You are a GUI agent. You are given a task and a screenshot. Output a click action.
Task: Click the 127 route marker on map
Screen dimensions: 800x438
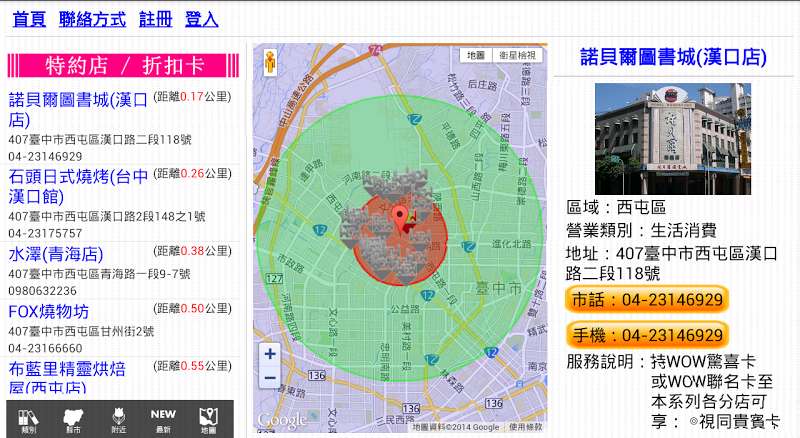point(274,279)
